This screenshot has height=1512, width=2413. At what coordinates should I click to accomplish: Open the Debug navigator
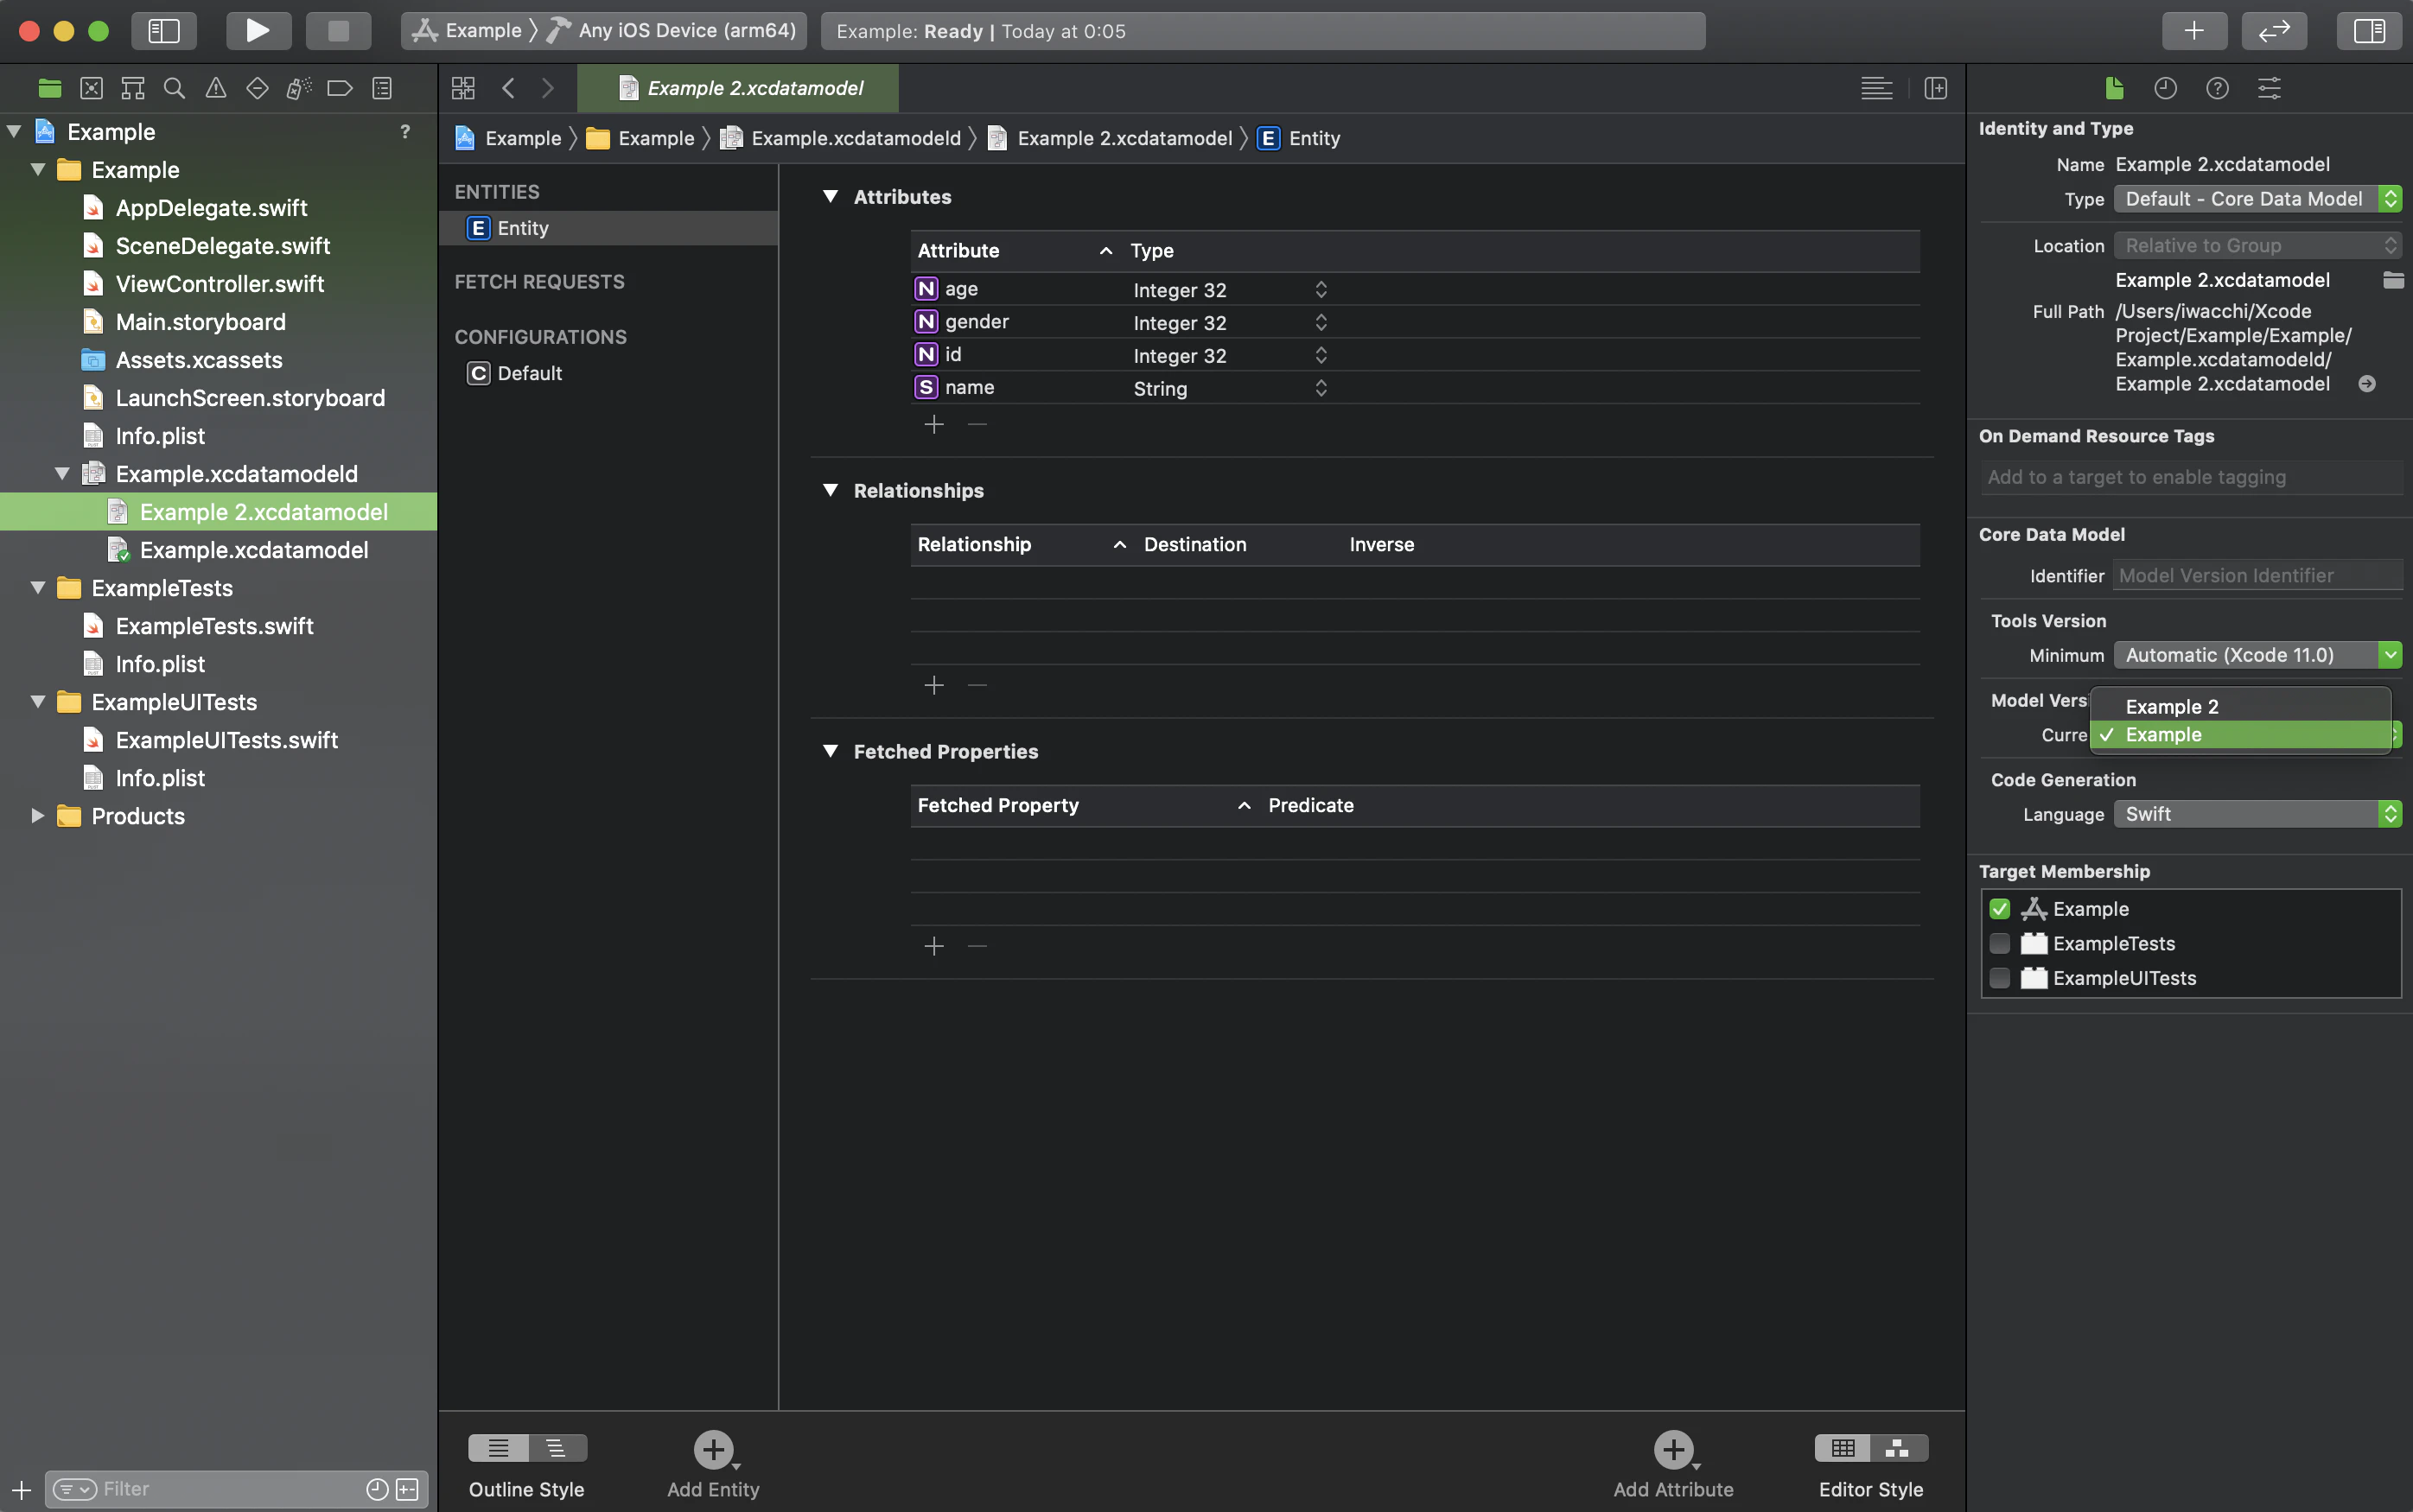click(299, 88)
